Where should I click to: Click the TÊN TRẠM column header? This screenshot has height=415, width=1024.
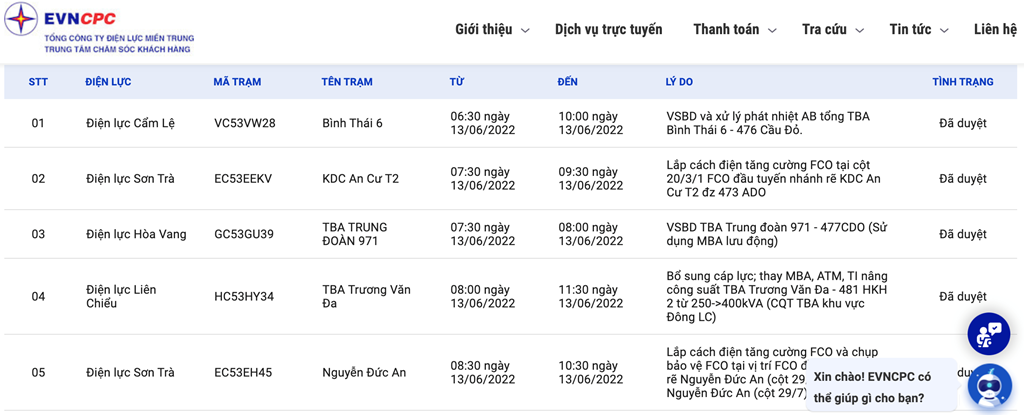[347, 82]
